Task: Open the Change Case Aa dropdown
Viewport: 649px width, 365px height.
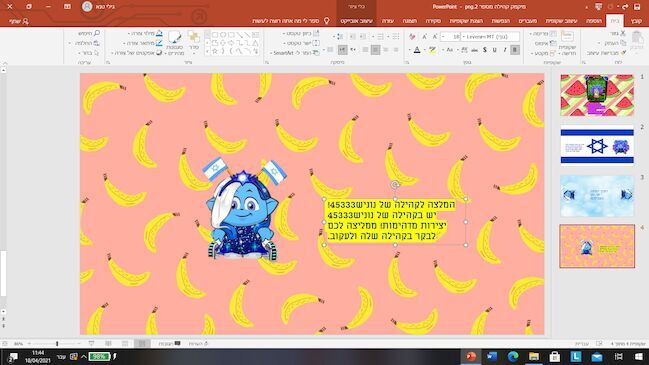Action: [449, 50]
